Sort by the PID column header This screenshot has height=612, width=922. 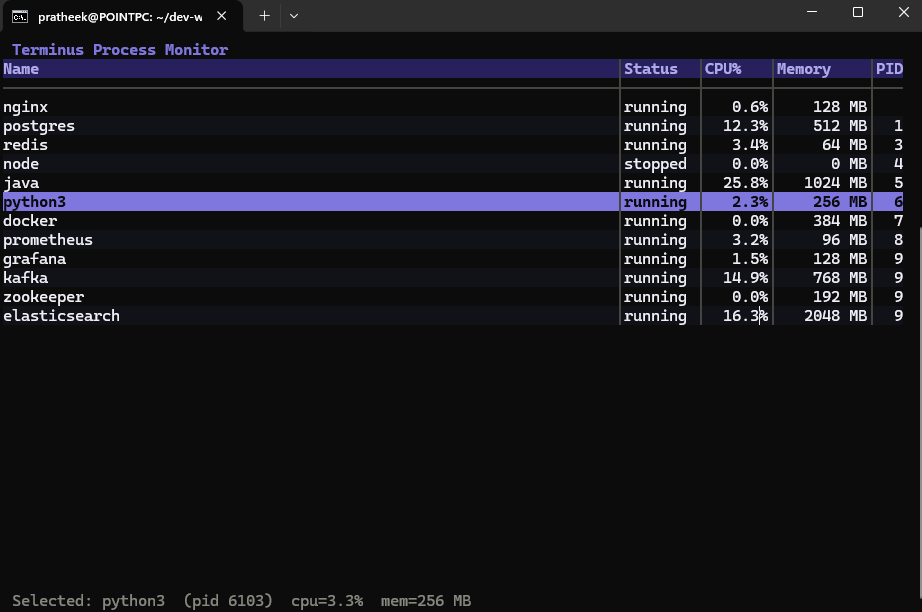click(x=889, y=69)
